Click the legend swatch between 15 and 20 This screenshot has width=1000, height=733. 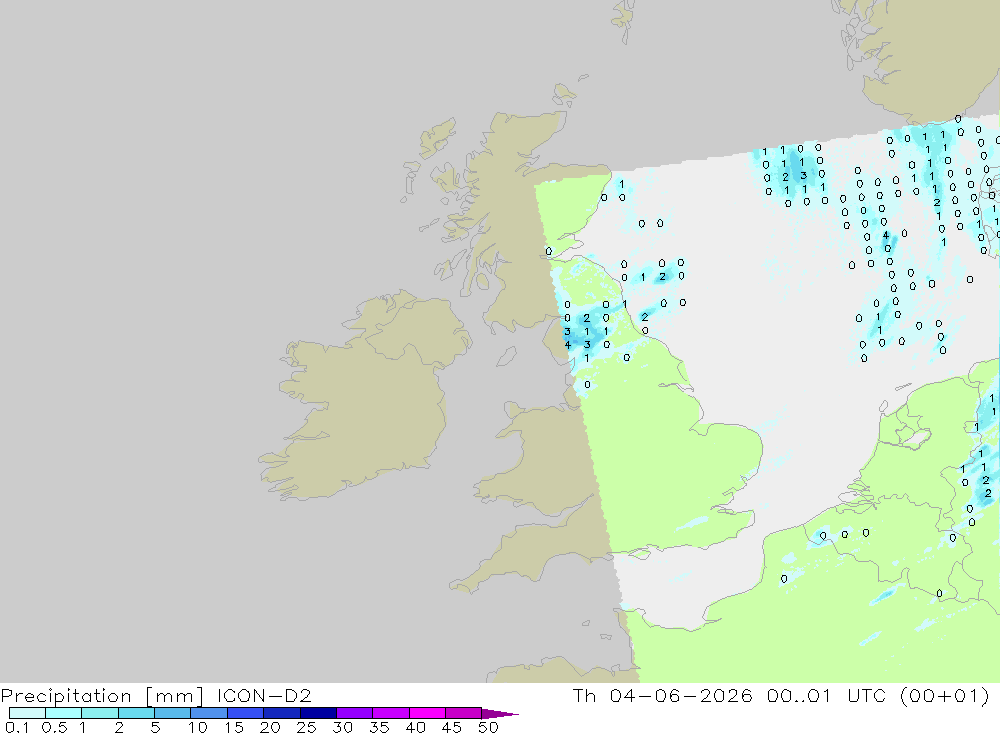[245, 713]
